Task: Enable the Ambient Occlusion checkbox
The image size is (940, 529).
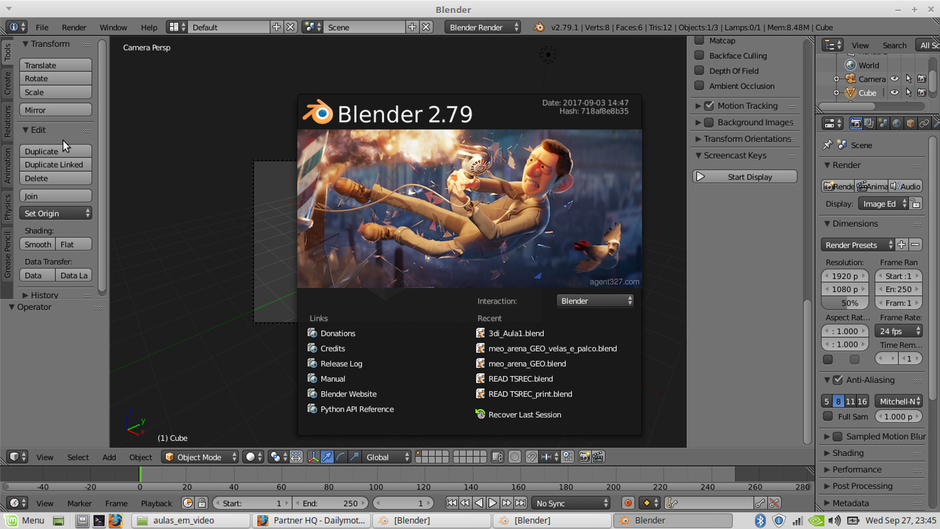Action: pyautogui.click(x=700, y=86)
